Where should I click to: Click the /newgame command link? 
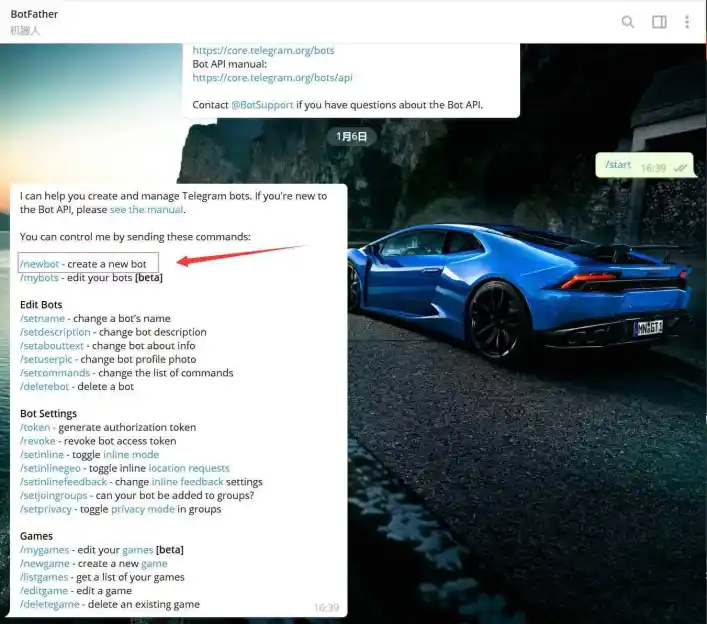coord(45,564)
